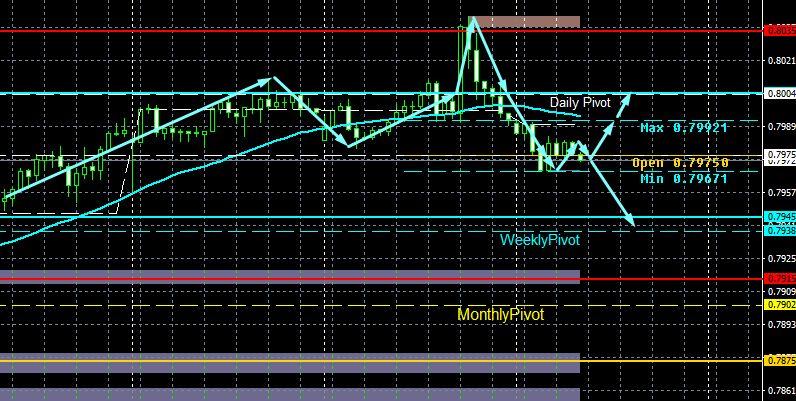Click the 0.8021 price on the axis
Screen dimensions: 796x401
tap(782, 60)
